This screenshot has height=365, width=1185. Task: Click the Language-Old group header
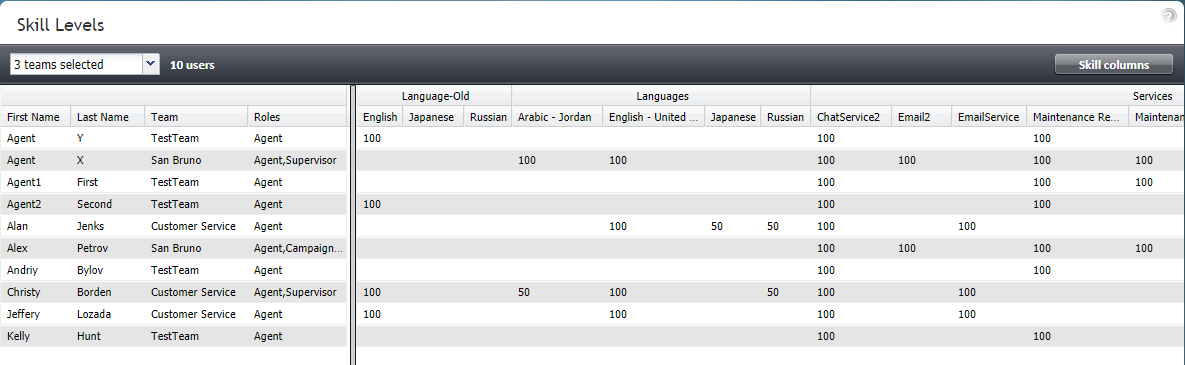pos(435,96)
